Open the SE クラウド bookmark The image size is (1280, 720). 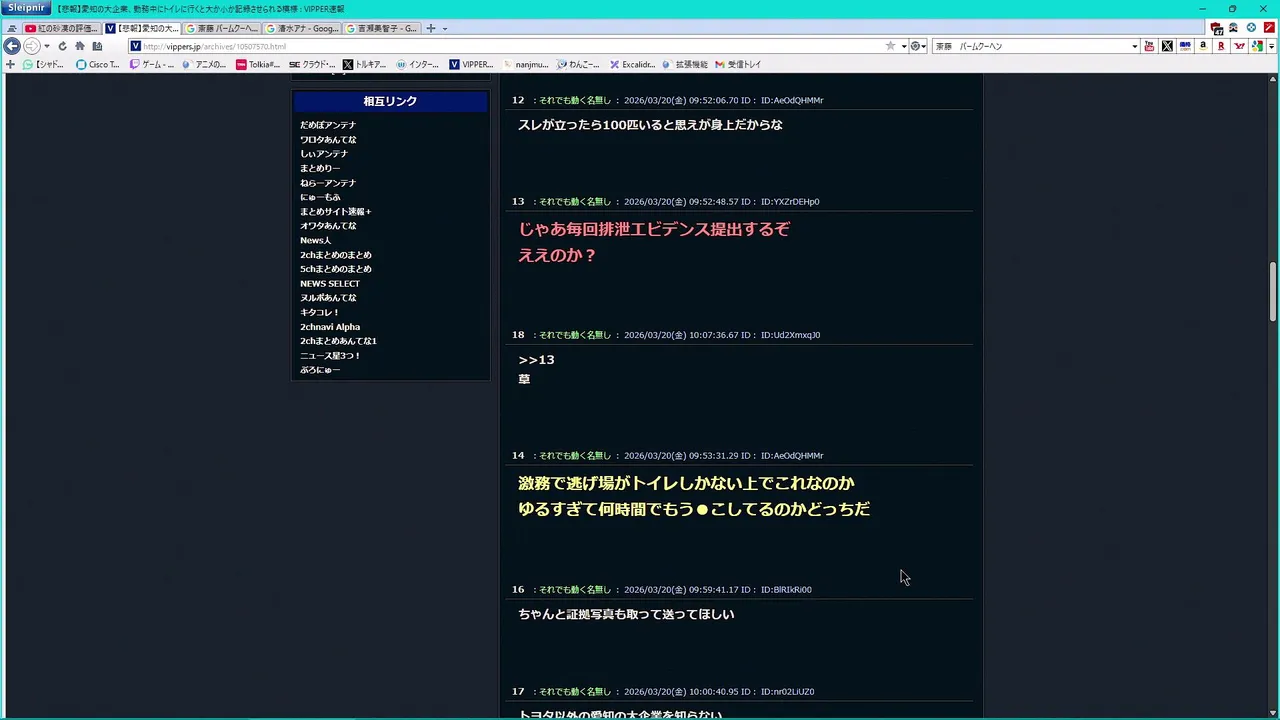coord(312,64)
